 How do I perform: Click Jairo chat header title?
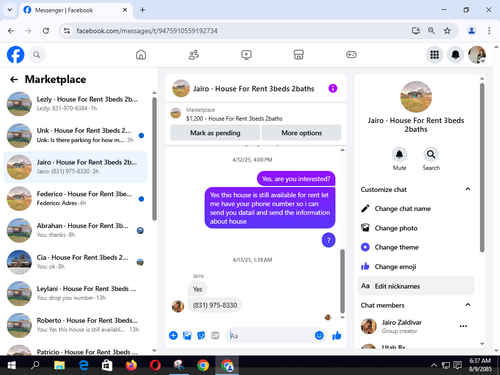pos(254,89)
